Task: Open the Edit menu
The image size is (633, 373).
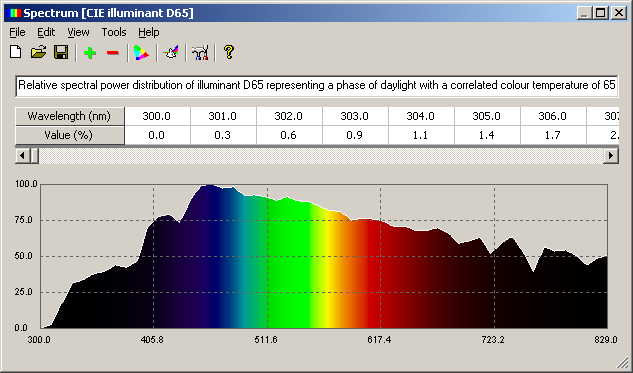Action: 46,32
